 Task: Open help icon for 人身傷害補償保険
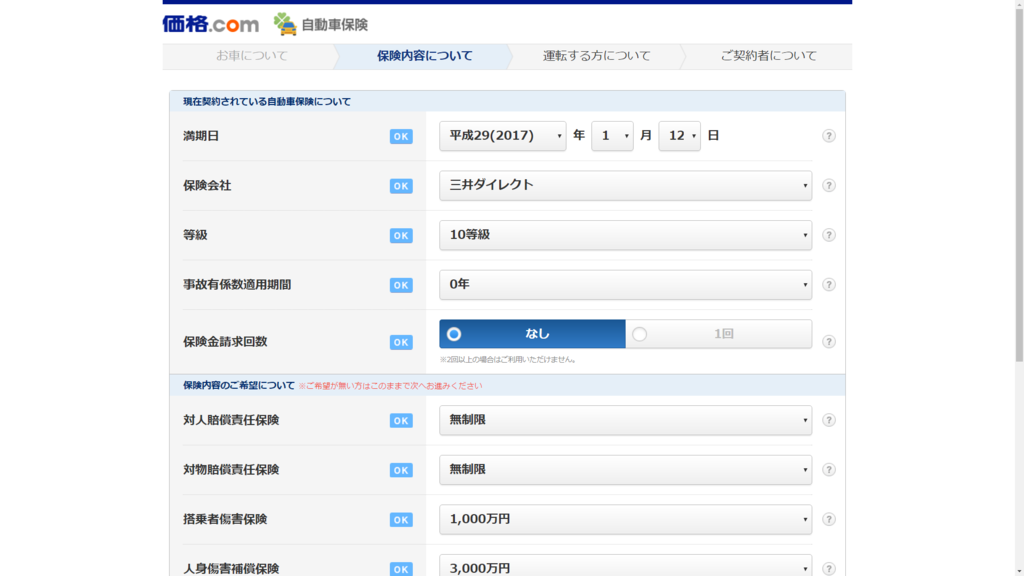(x=829, y=569)
